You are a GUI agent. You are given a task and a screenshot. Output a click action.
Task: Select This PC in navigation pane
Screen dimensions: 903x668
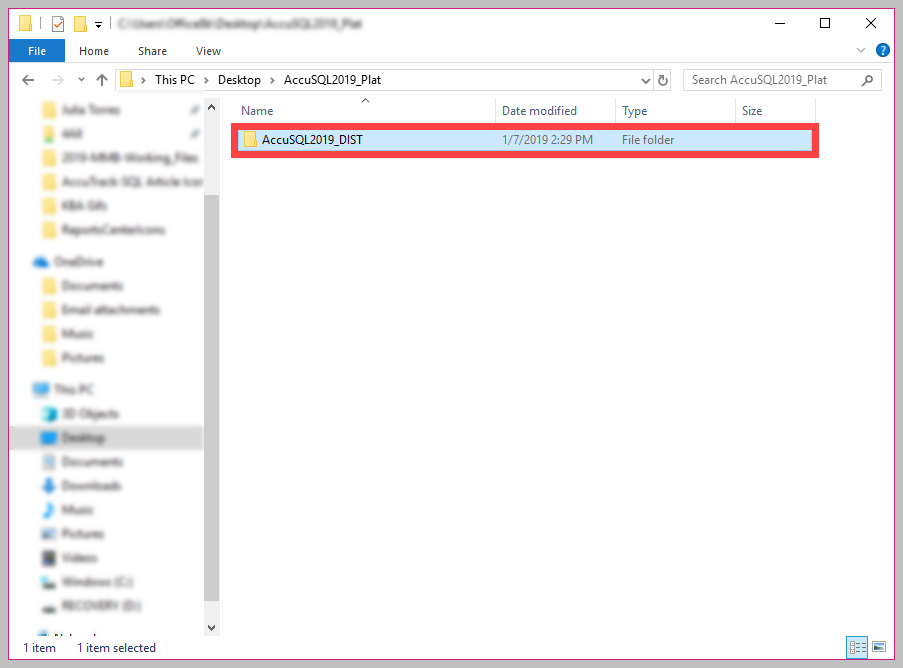[x=74, y=390]
